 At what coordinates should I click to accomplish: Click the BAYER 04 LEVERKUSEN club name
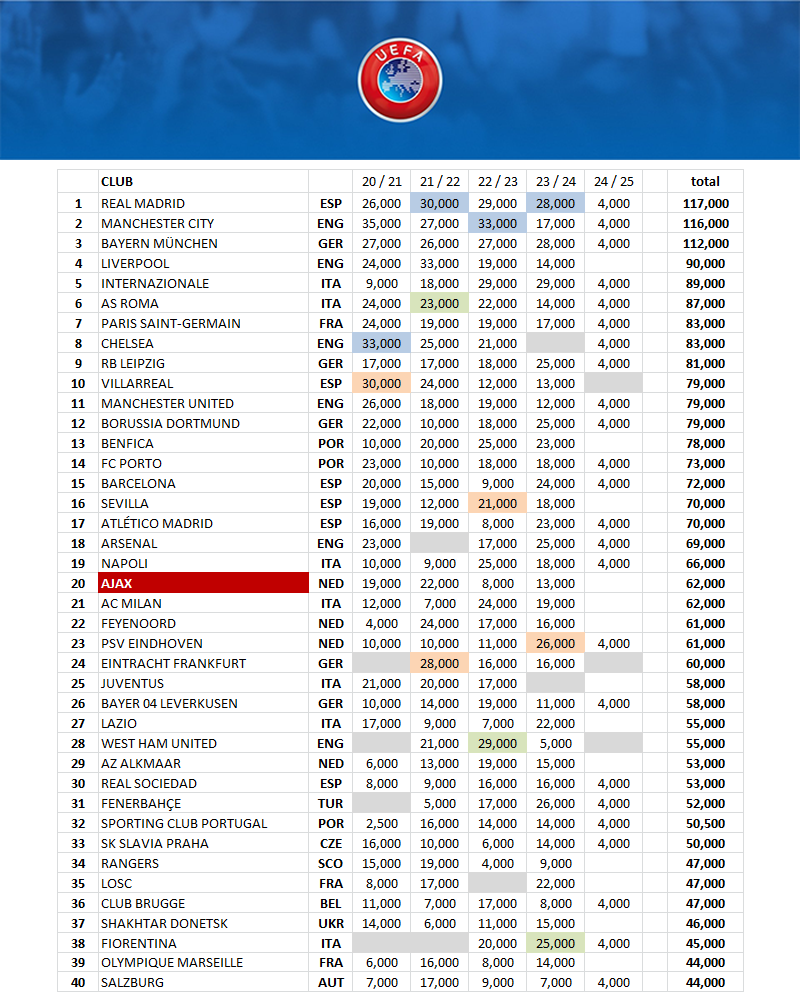tap(169, 703)
